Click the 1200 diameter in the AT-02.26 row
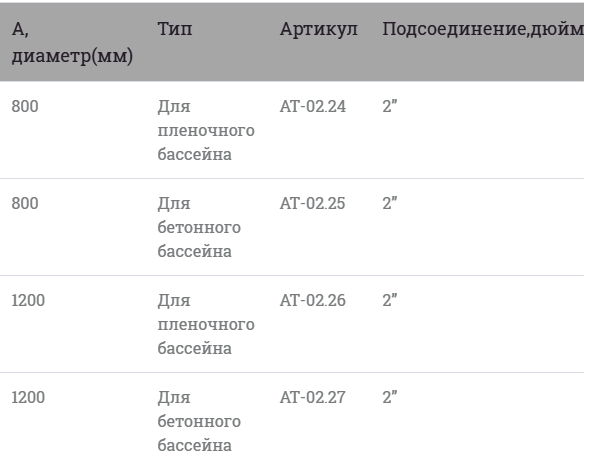 click(x=28, y=300)
